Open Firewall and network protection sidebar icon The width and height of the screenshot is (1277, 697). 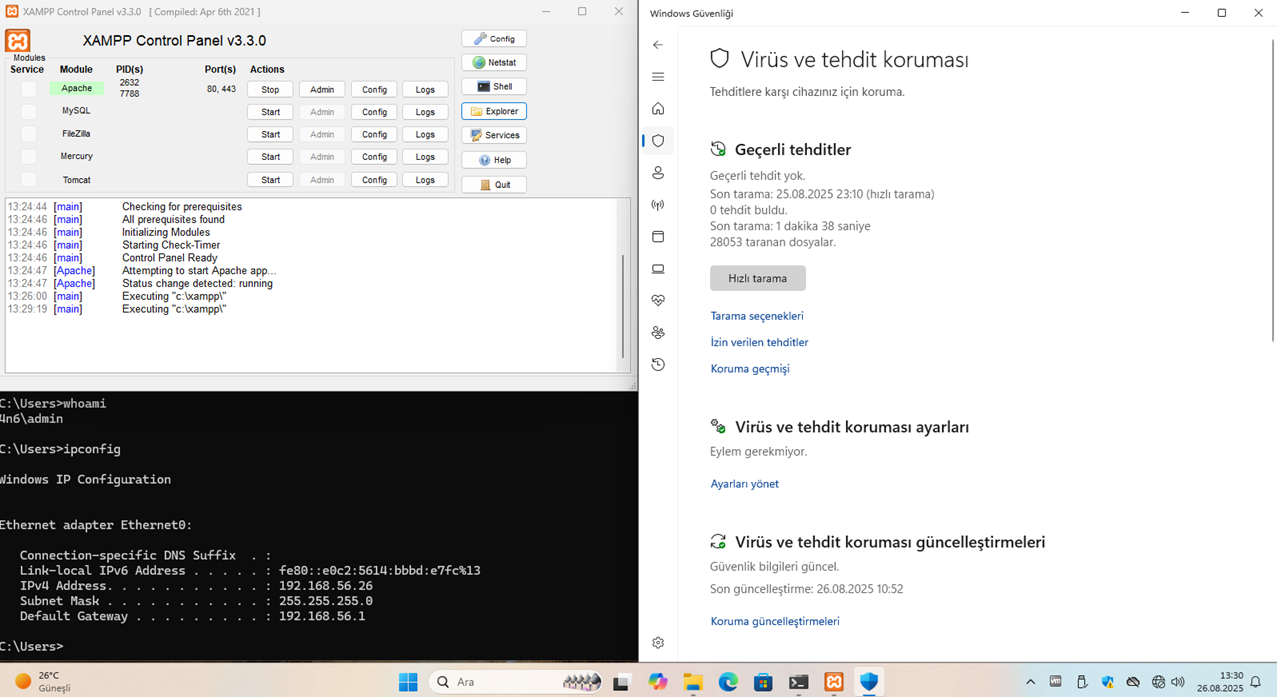point(658,205)
